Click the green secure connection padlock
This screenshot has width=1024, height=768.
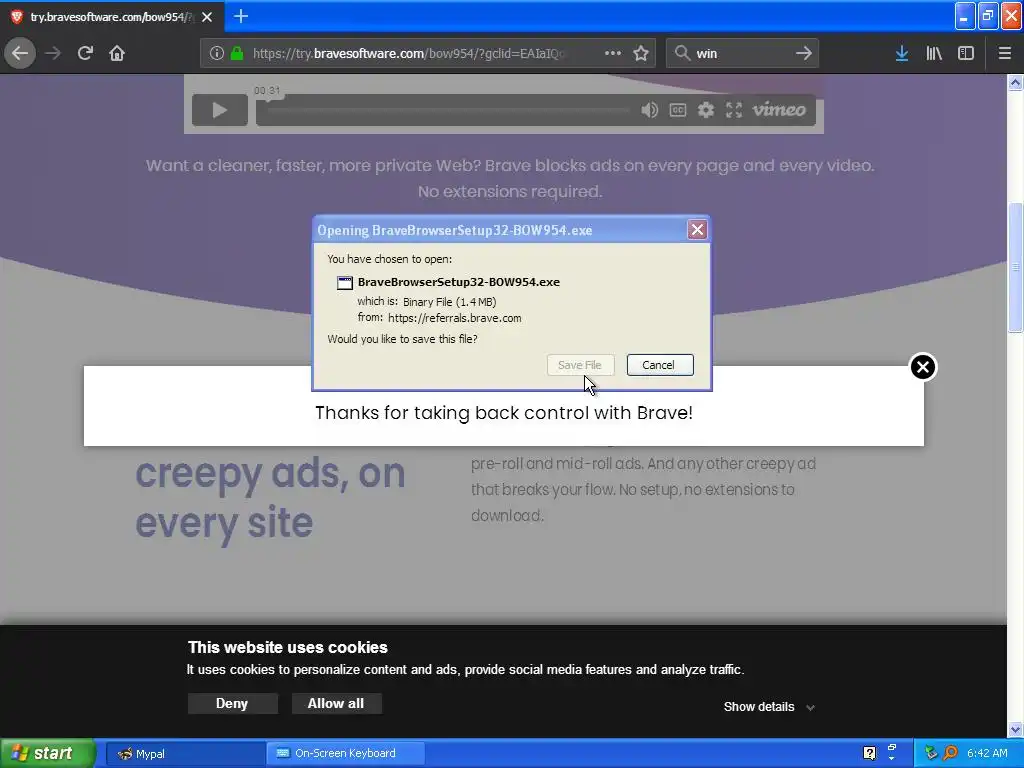click(237, 53)
